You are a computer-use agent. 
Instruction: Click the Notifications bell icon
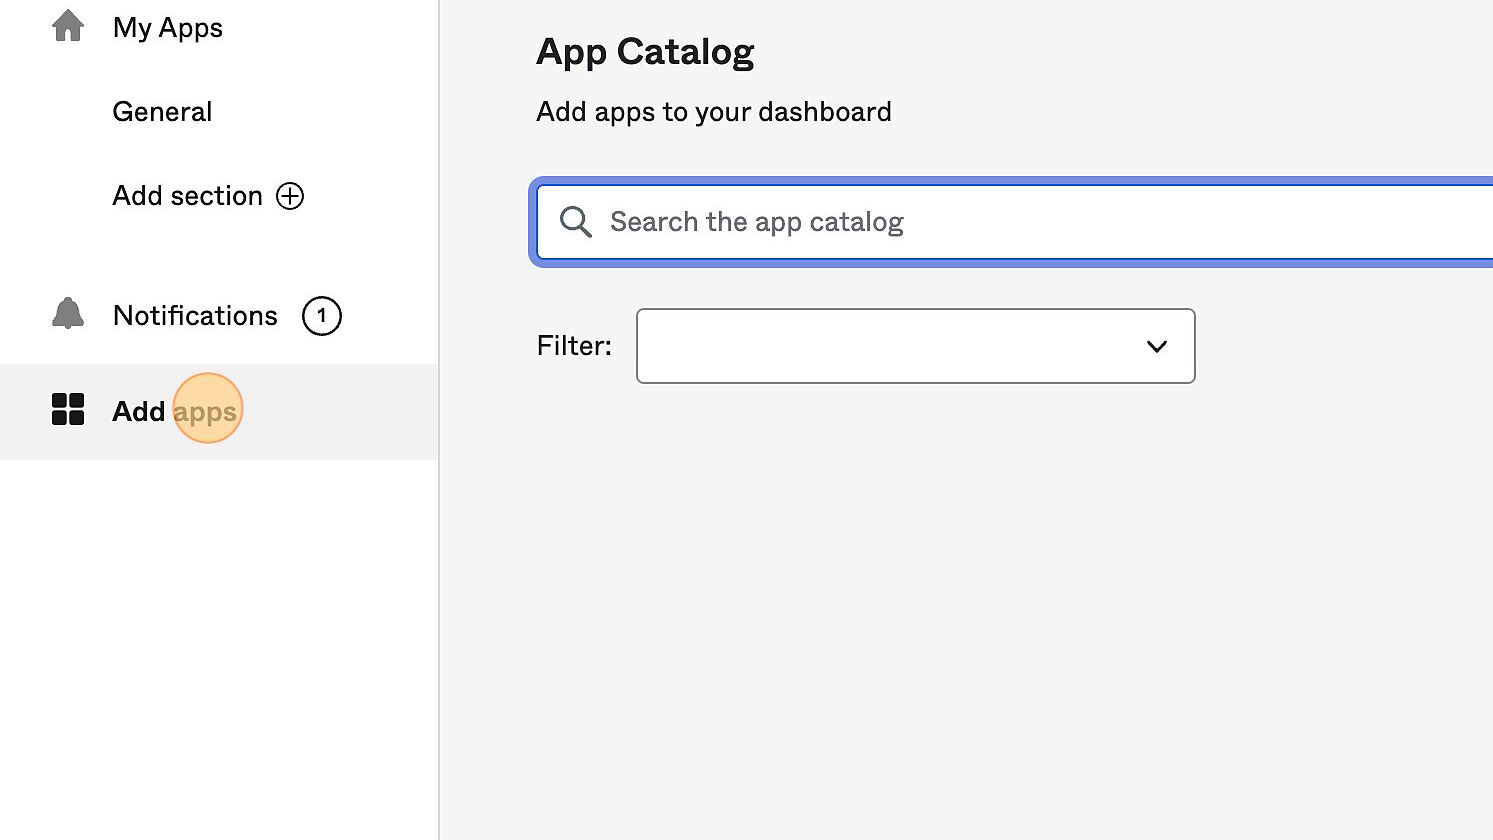[x=68, y=314]
